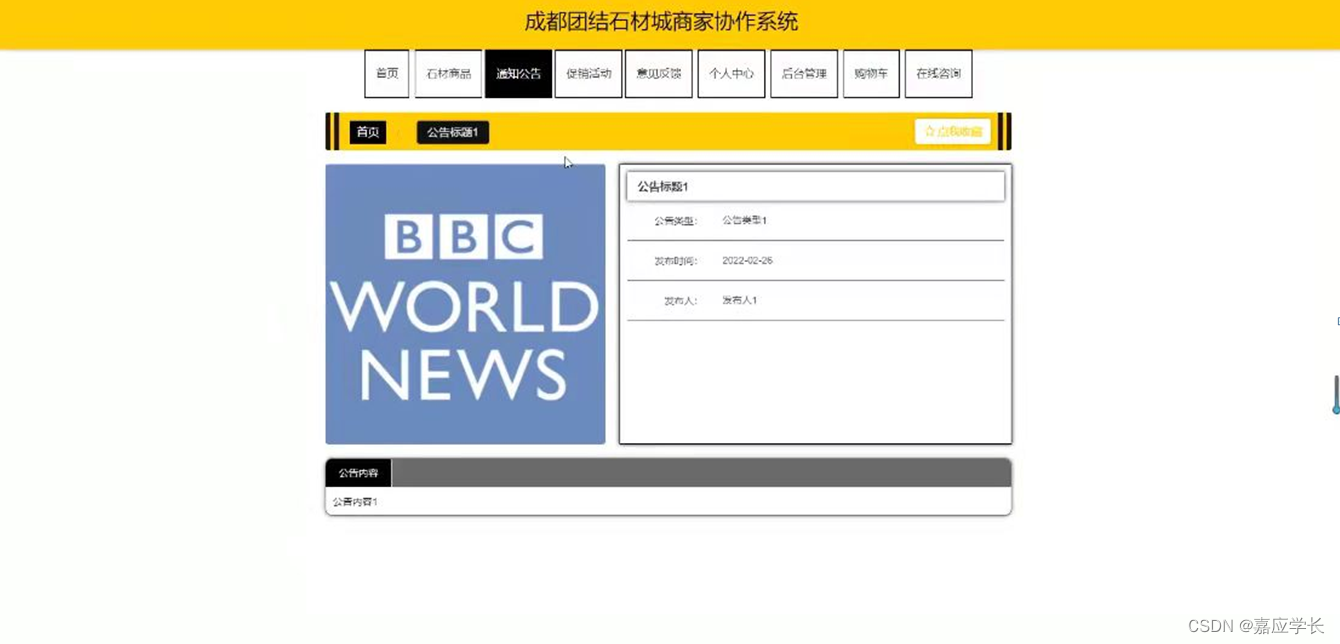Click the 公告内容1 body text
Viewport: 1340px width, 644px height.
[355, 502]
